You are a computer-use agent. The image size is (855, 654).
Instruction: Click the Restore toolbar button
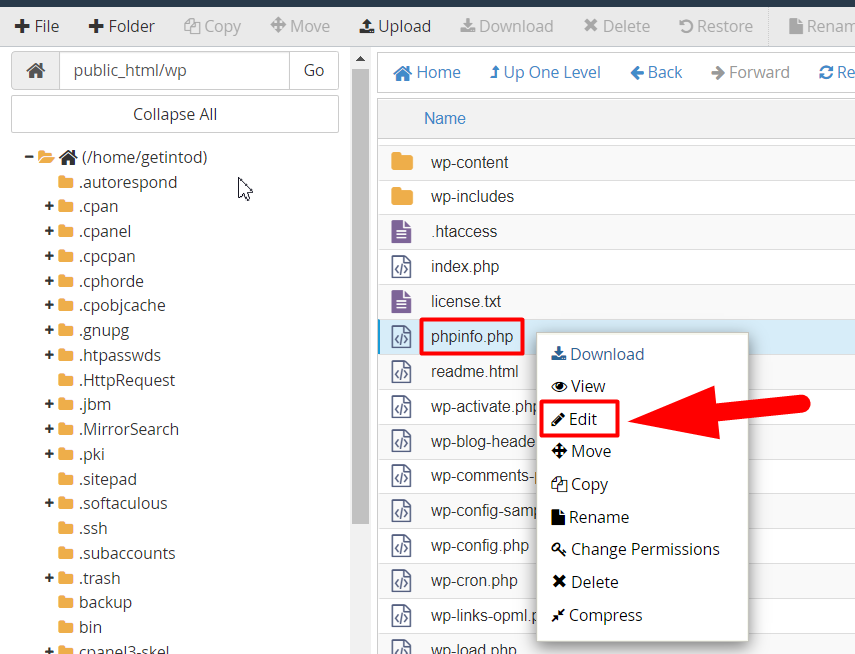pyautogui.click(x=716, y=26)
